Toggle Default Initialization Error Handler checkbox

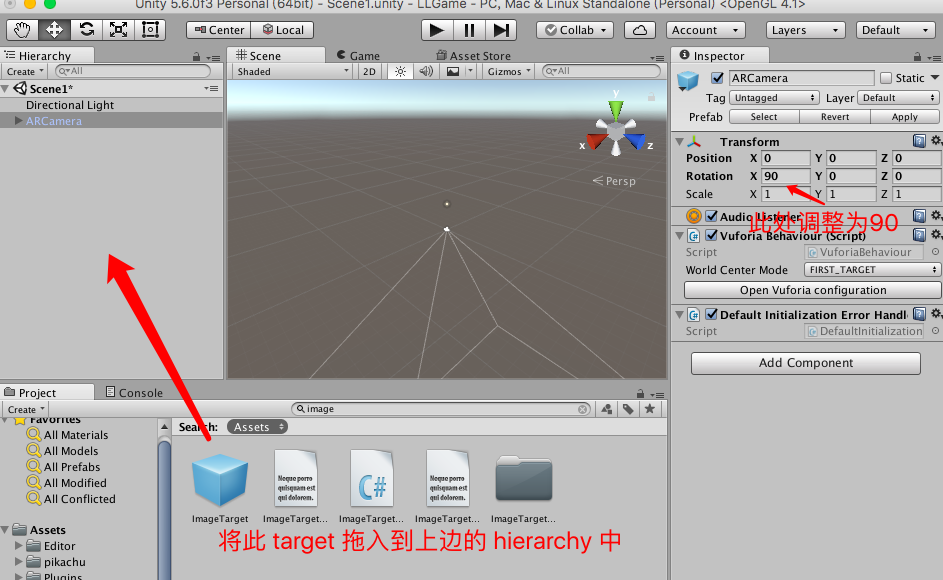click(x=711, y=314)
